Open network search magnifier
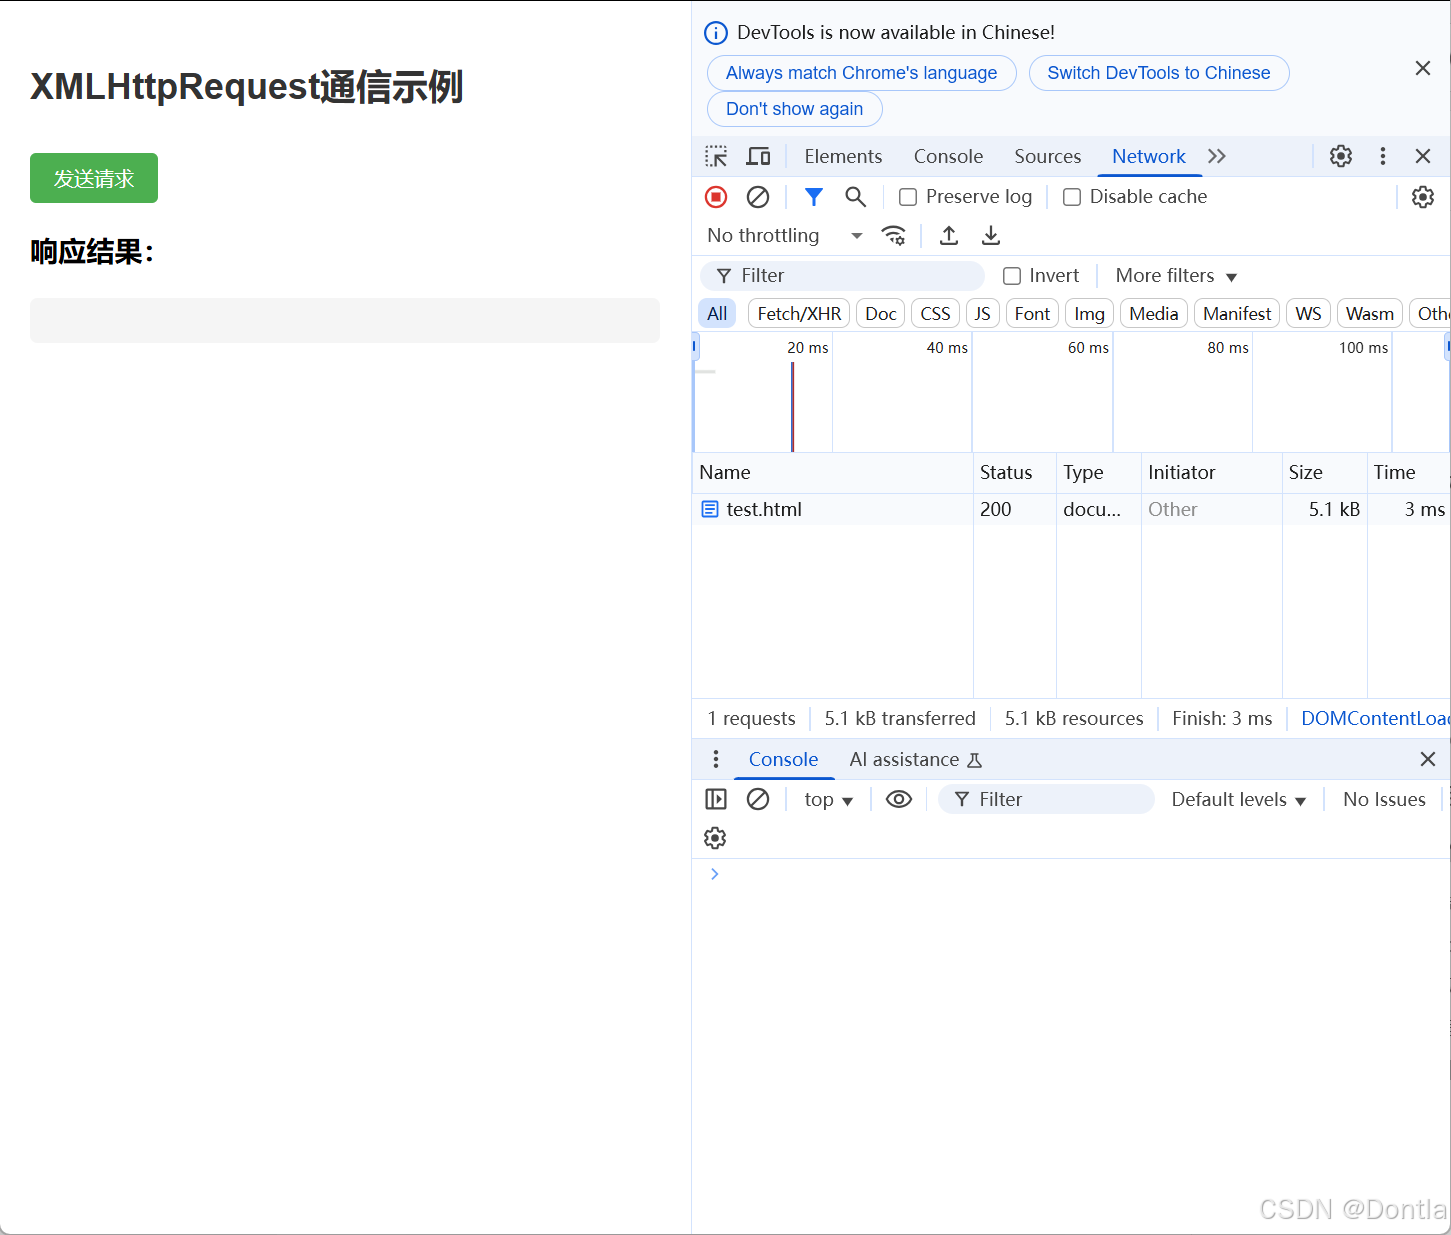This screenshot has height=1235, width=1451. click(x=856, y=197)
